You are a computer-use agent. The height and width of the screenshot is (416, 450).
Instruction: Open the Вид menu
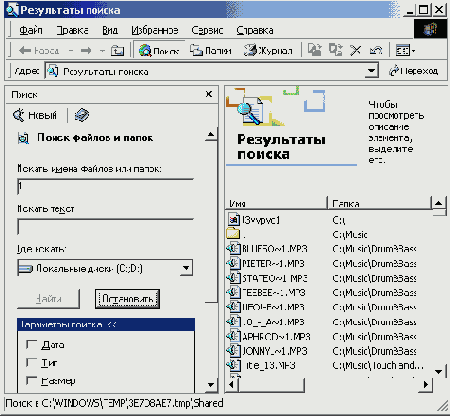coord(110,30)
